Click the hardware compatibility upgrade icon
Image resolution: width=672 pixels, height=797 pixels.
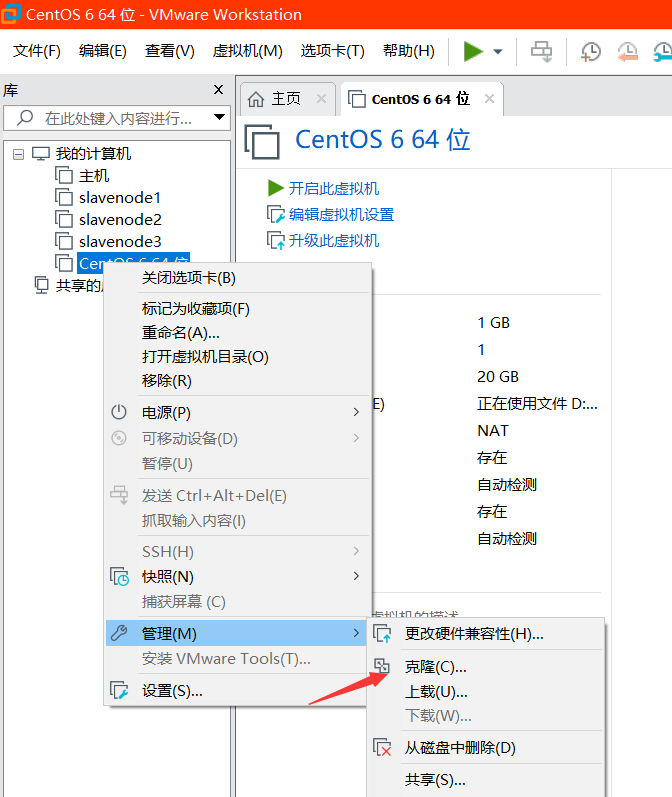[x=382, y=634]
